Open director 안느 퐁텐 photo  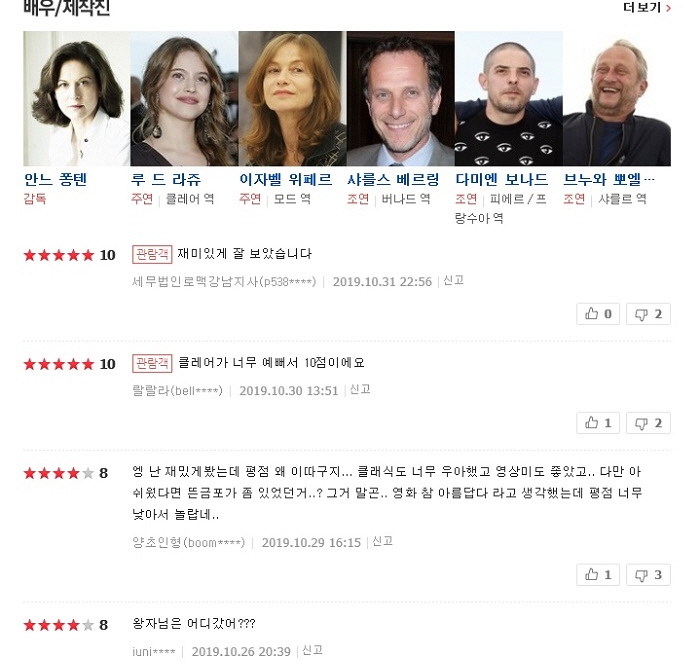point(76,99)
